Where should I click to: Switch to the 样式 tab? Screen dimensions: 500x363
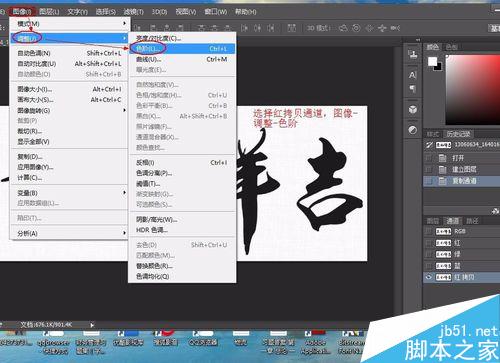point(433,134)
